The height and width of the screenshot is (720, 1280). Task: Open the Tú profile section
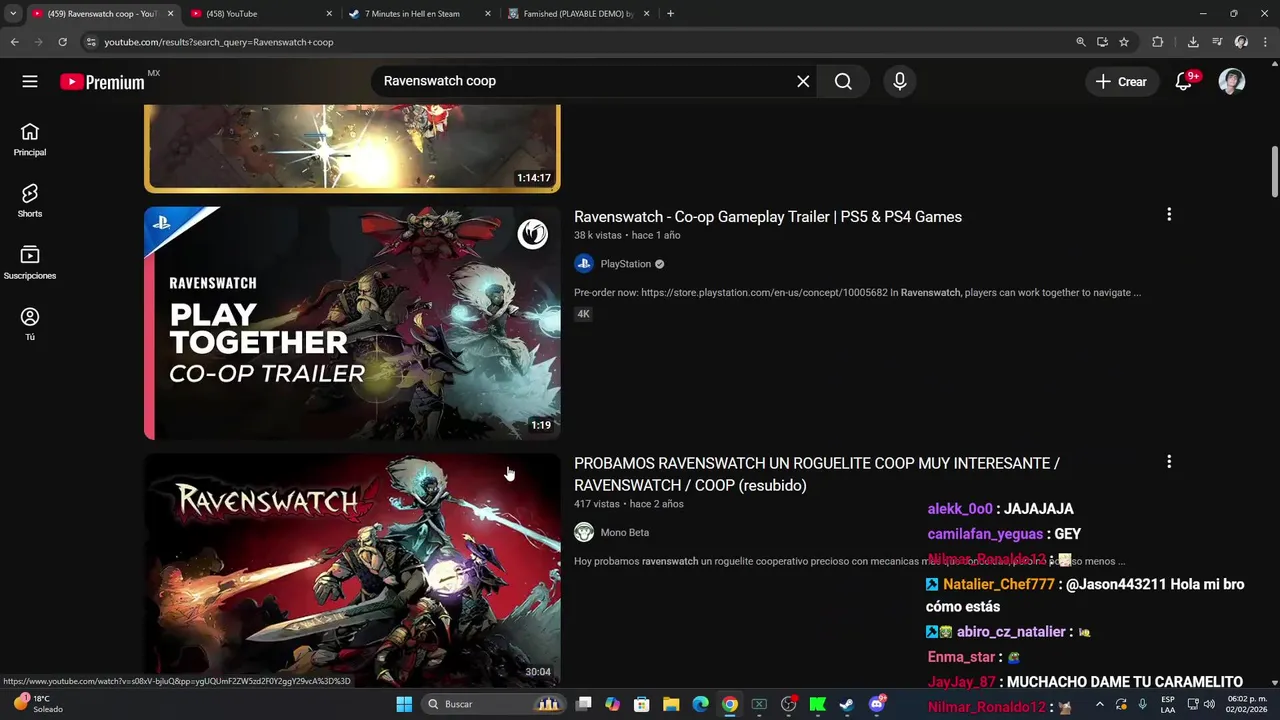click(x=30, y=324)
